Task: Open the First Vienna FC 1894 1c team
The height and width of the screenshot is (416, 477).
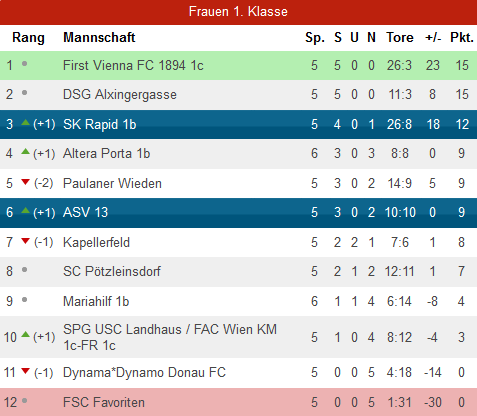Action: pyautogui.click(x=133, y=65)
